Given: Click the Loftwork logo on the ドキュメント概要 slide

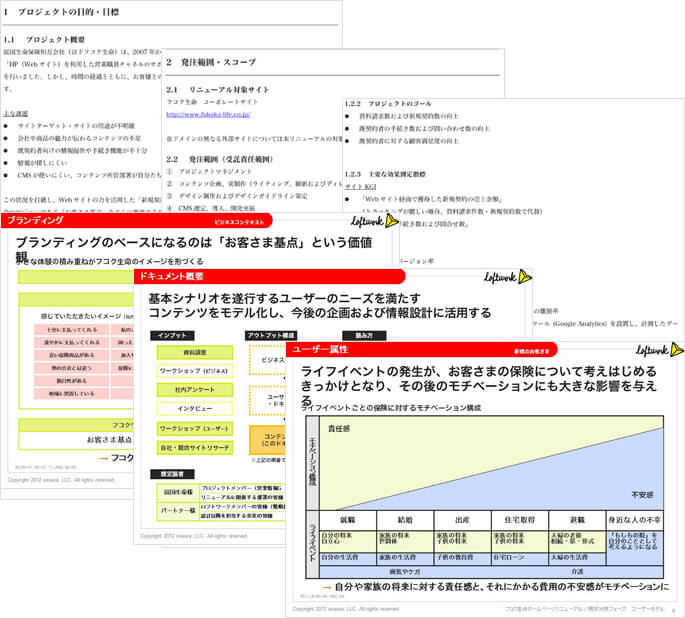Looking at the screenshot, I should tap(508, 276).
